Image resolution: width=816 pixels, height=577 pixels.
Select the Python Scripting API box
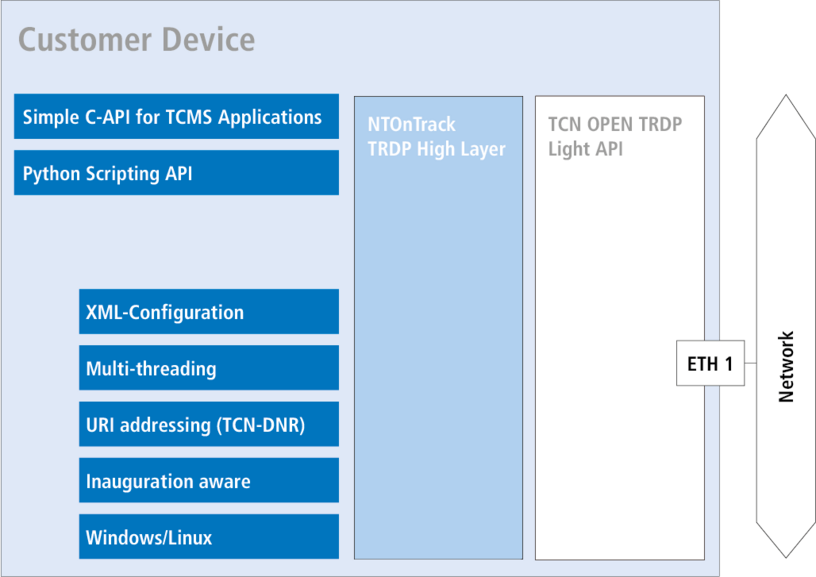pyautogui.click(x=176, y=173)
